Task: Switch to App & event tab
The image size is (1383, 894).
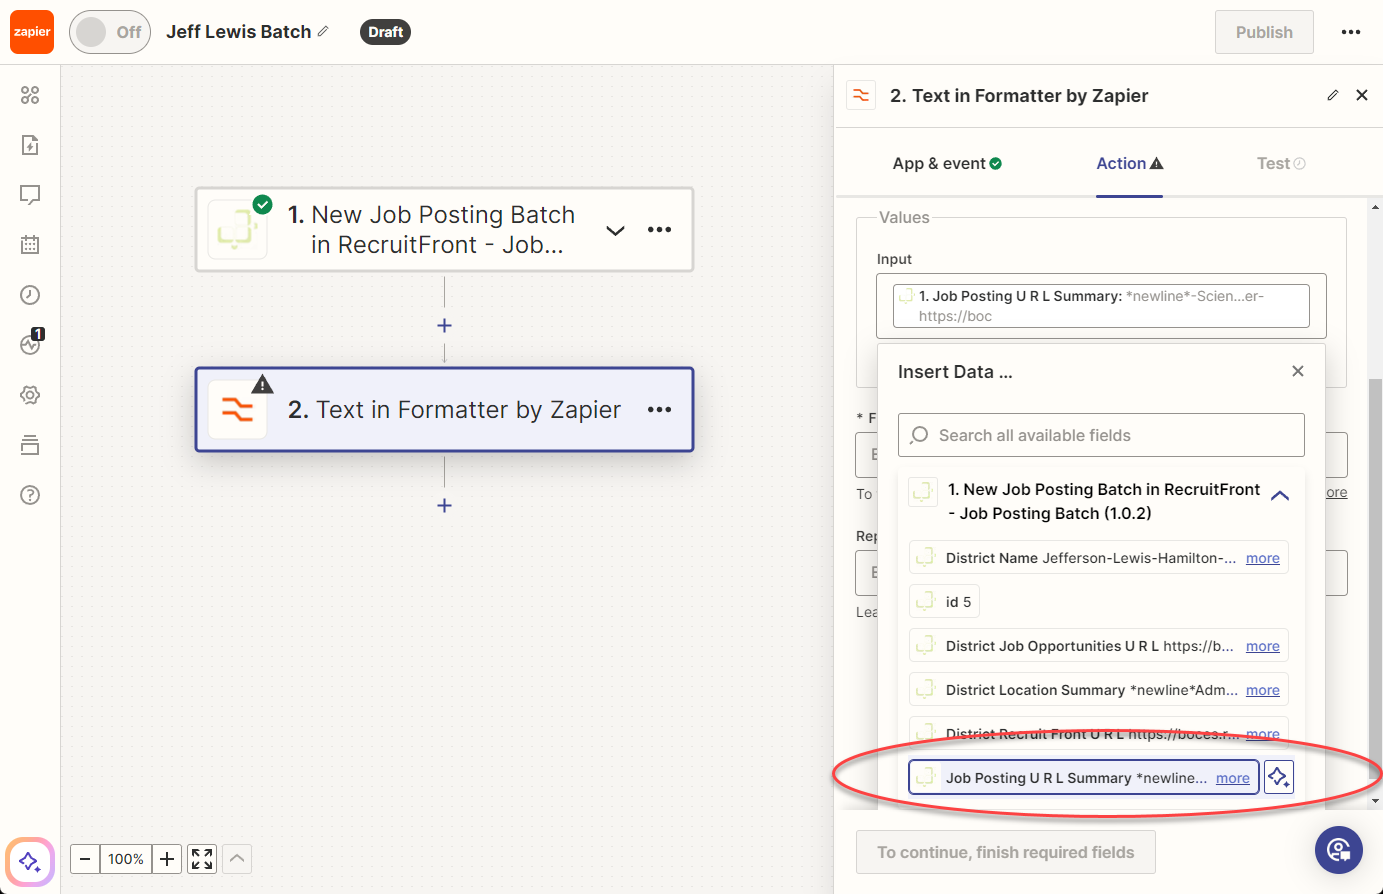Action: 947,164
